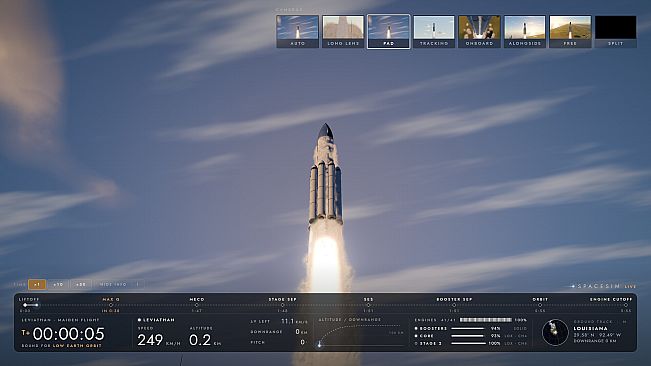Screen dimensions: 651x366
Task: Click the Downrange 0 km readout
Action: coord(279,332)
